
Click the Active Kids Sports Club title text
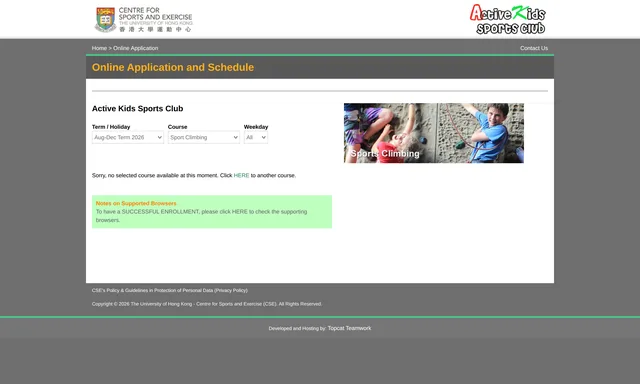tap(138, 109)
